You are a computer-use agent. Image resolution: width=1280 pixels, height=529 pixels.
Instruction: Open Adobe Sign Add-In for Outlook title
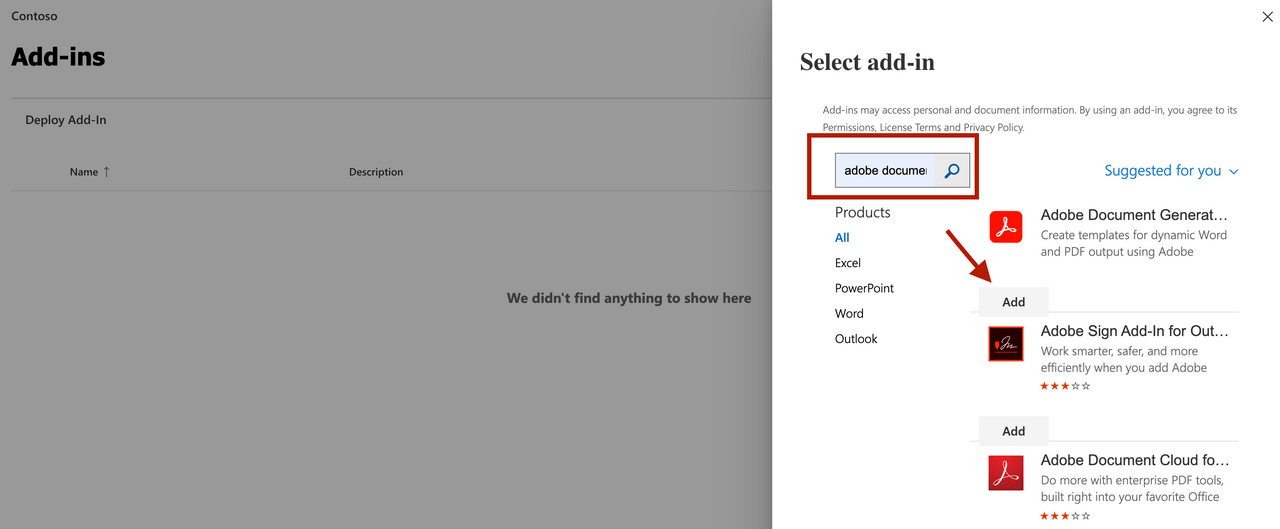1134,331
